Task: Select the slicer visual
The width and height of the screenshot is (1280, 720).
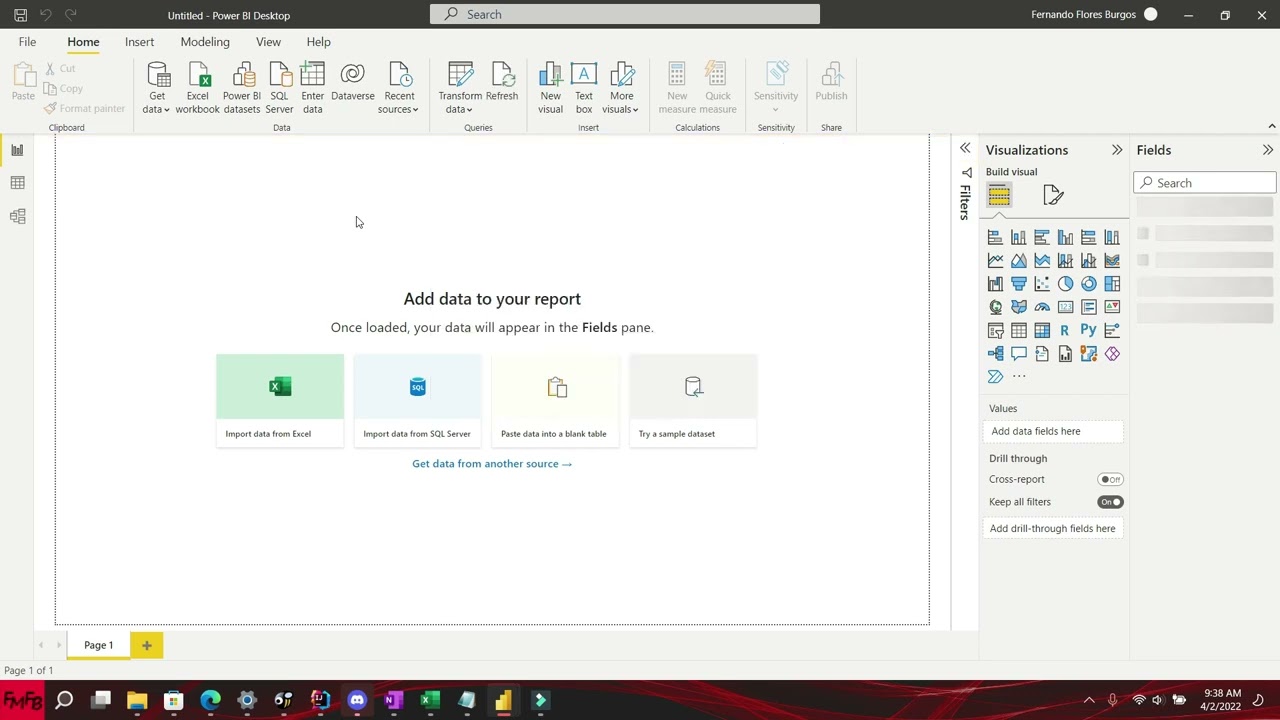Action: click(x=995, y=330)
